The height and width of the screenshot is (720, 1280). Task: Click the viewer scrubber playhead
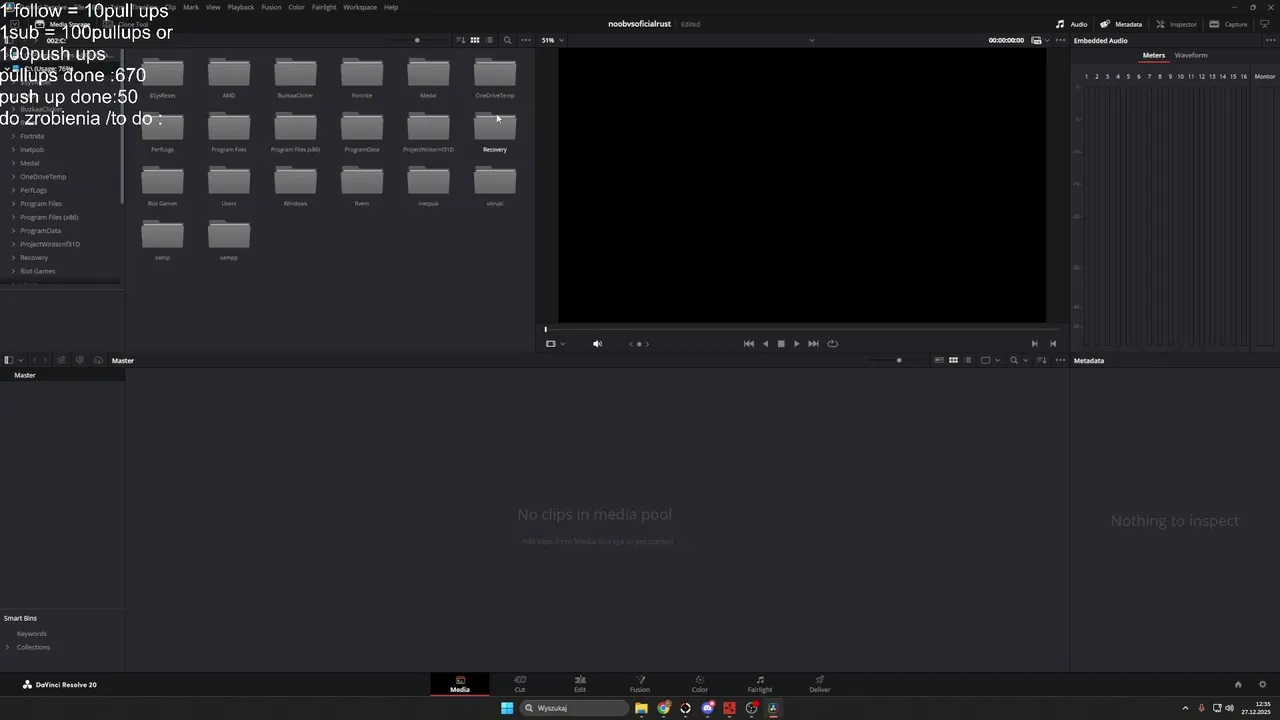[x=546, y=329]
